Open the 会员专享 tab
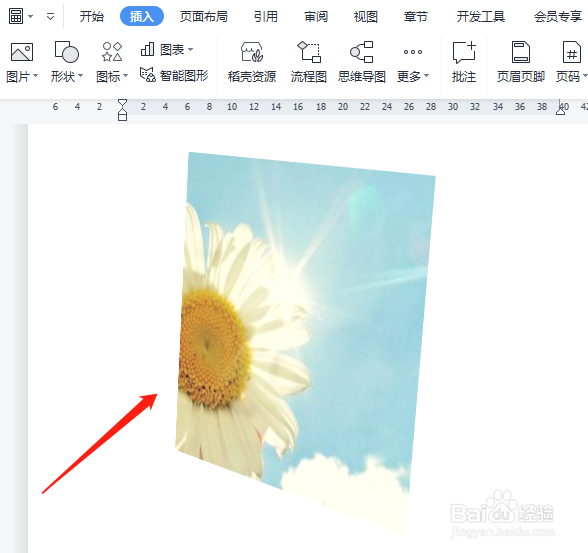588x553 pixels. [558, 16]
